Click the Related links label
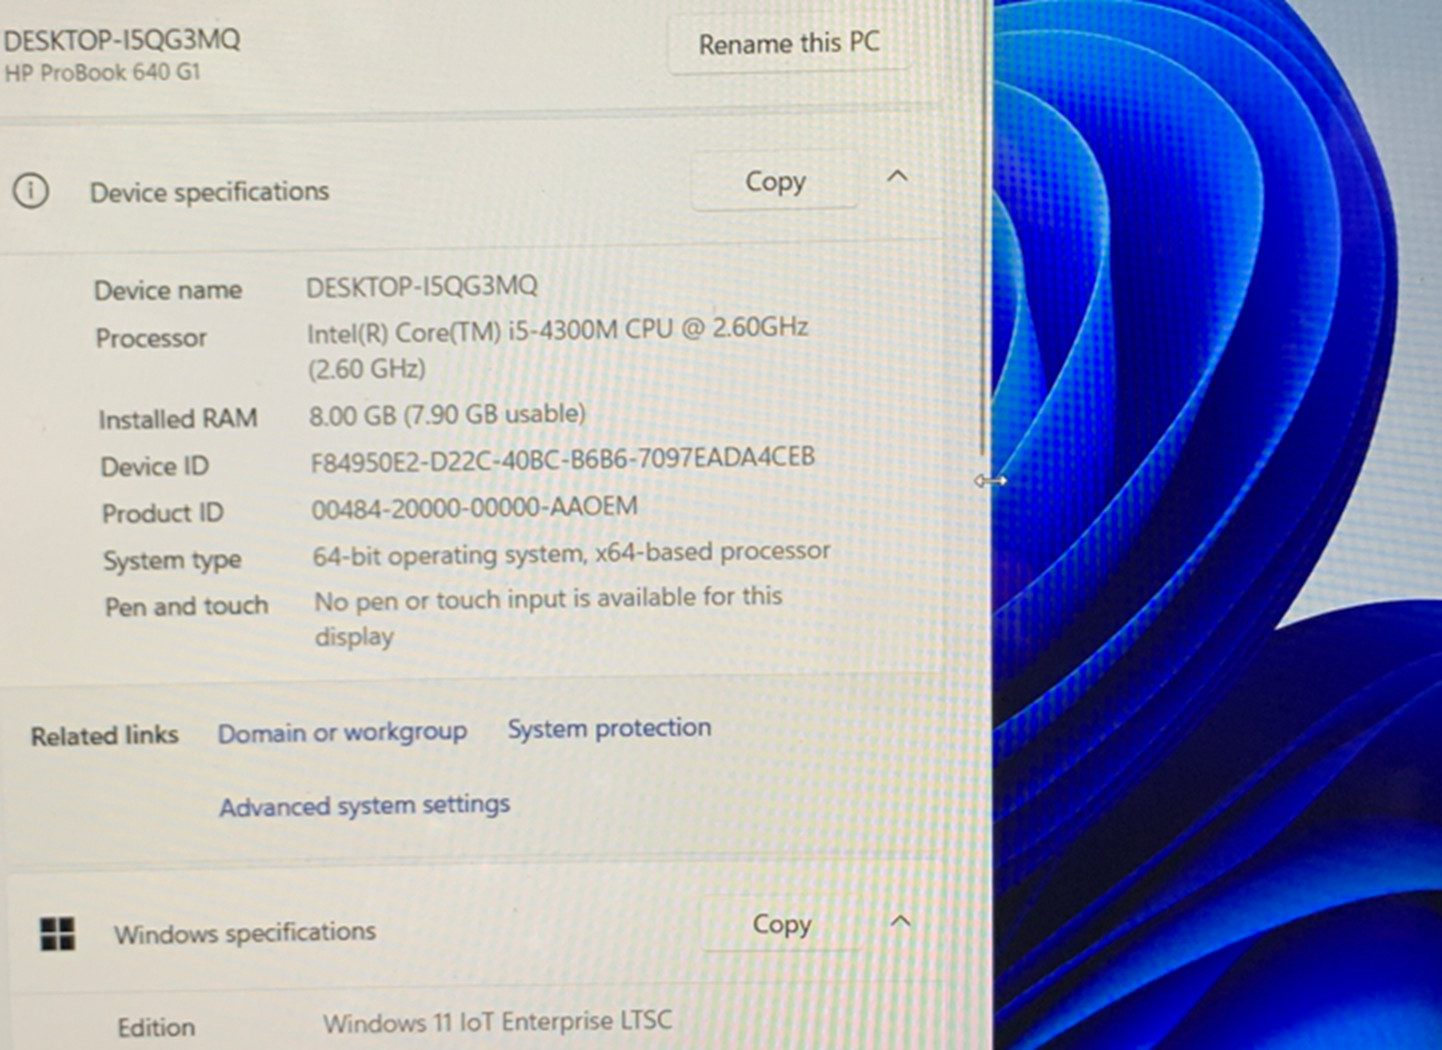Screen dimensions: 1442x1050 (x=105, y=736)
